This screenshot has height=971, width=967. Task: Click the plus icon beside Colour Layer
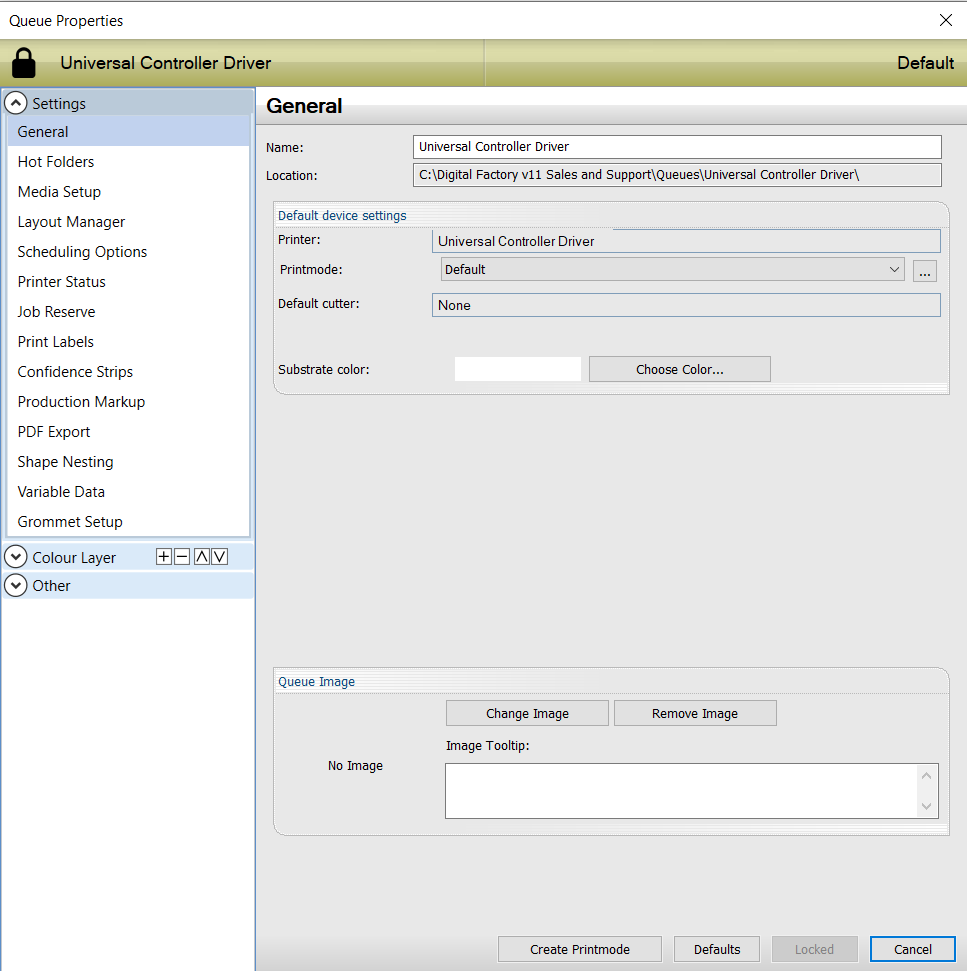(164, 557)
